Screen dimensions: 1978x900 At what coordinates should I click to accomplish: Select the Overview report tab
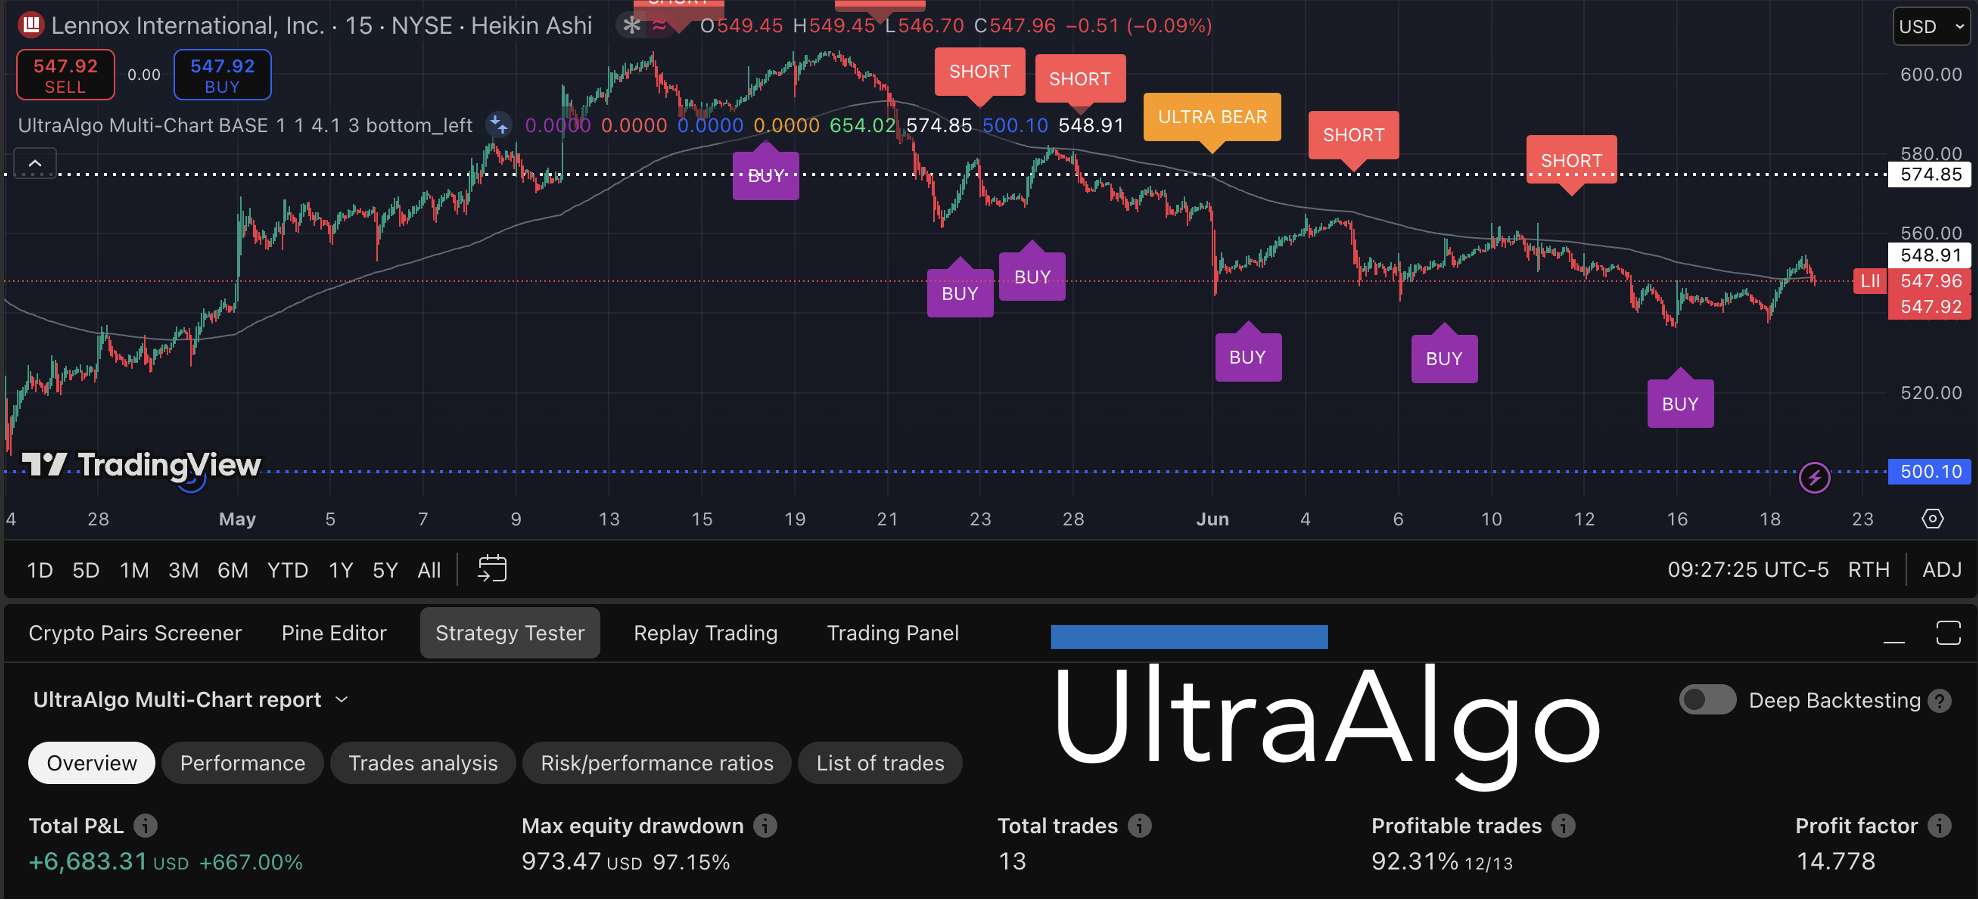(92, 763)
